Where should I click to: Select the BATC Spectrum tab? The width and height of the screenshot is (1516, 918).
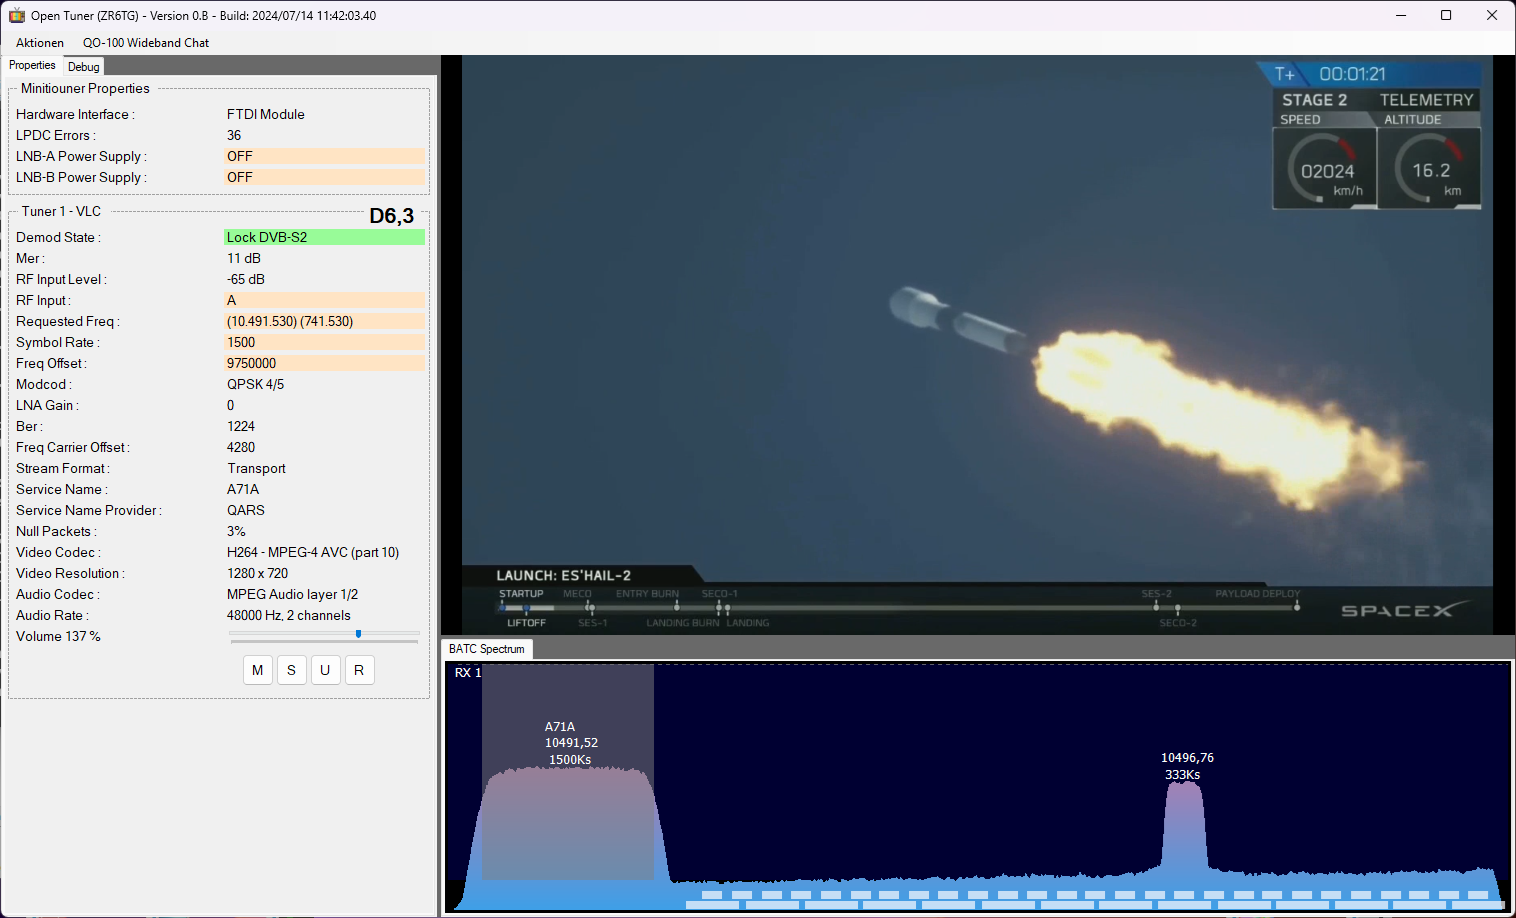[487, 649]
